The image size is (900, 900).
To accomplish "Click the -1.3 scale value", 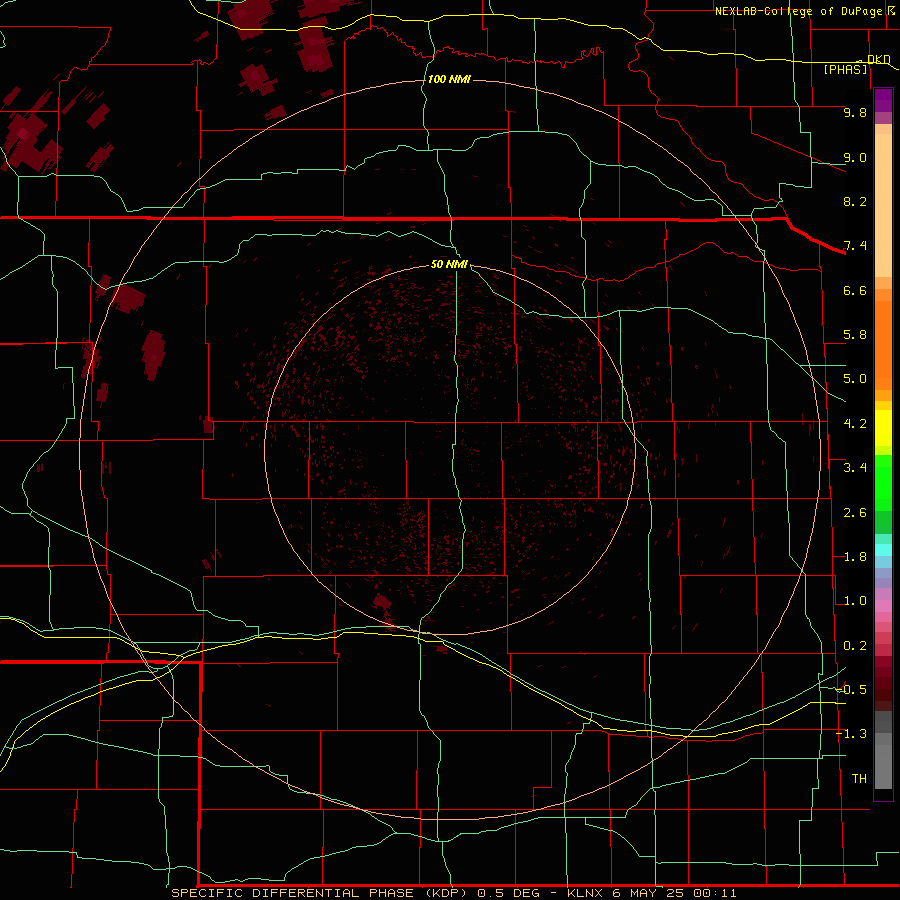I will coord(851,734).
